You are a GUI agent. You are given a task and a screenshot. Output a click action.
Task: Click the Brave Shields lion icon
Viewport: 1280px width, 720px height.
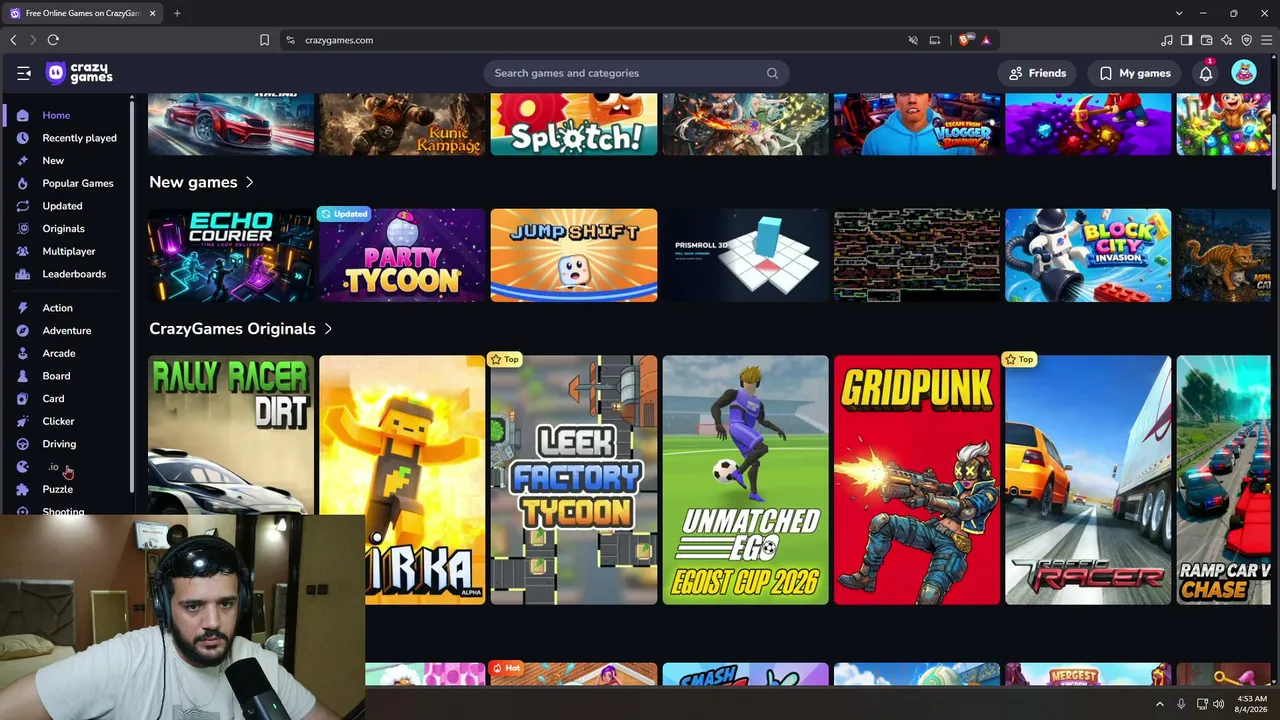(965, 40)
